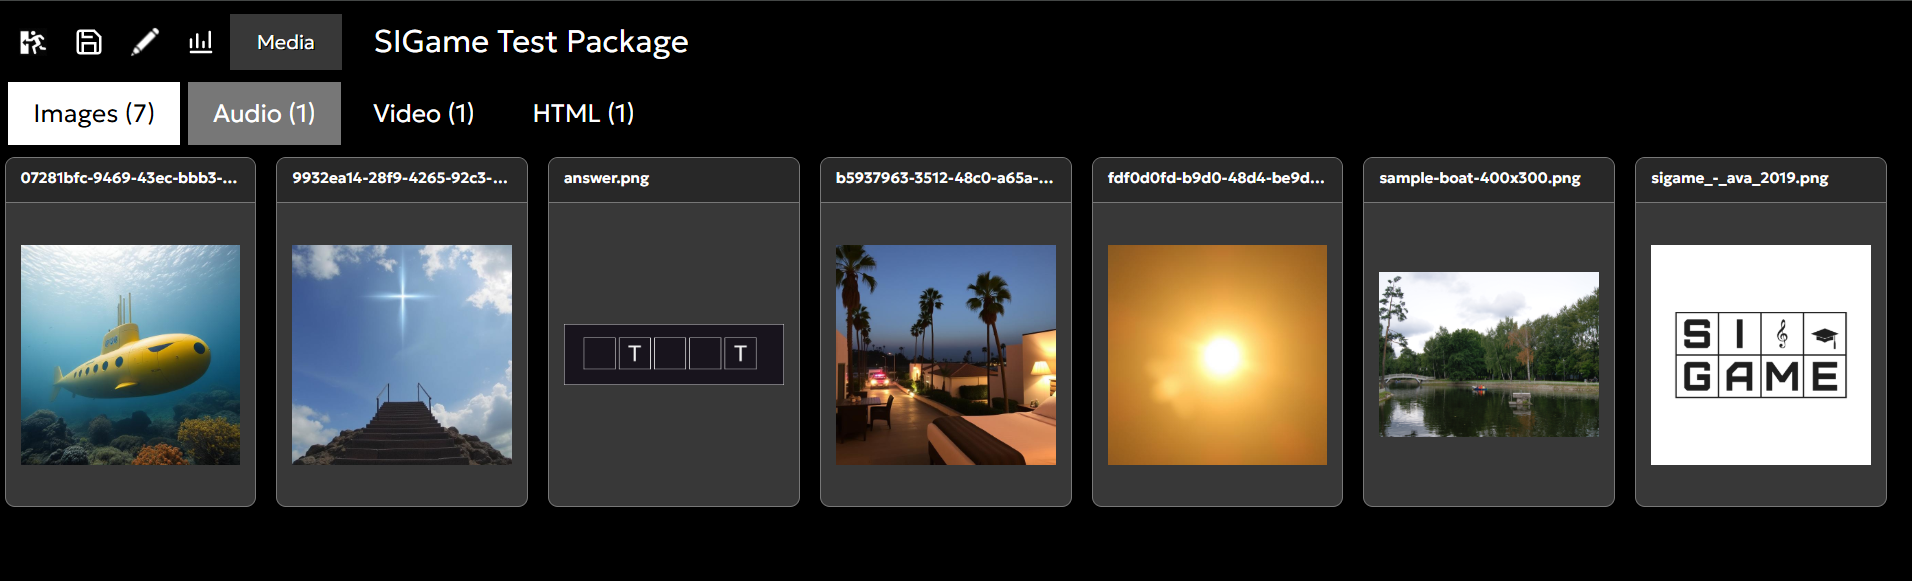Switch to the Audio (1) tab
Image resolution: width=1912 pixels, height=581 pixels.
(x=264, y=113)
